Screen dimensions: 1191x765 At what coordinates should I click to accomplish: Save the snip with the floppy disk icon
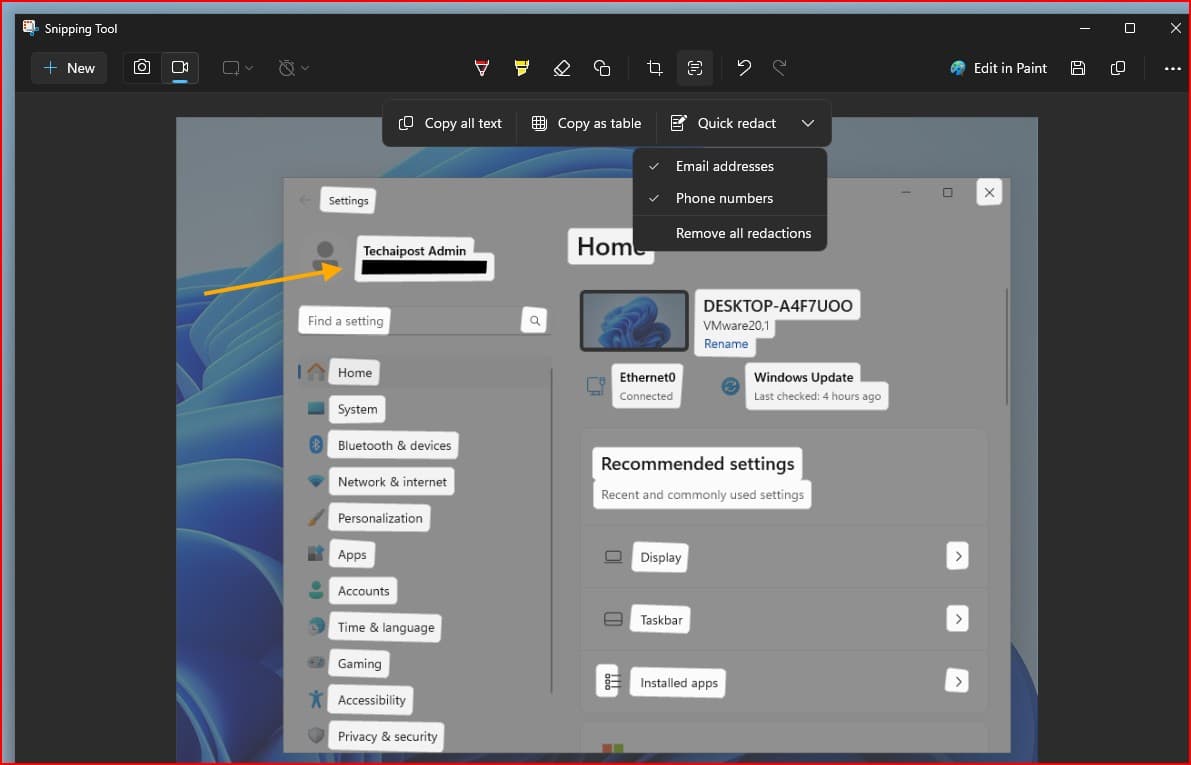(x=1077, y=68)
